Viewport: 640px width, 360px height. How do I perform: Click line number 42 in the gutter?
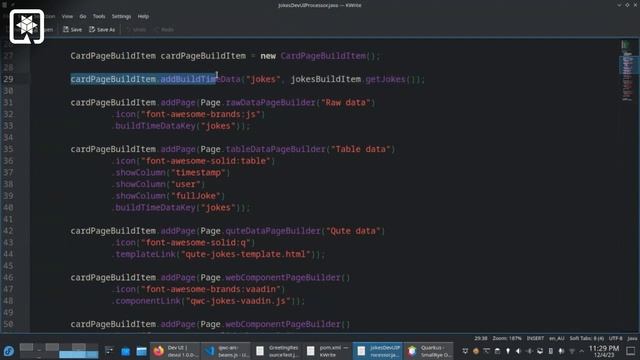coord(9,231)
